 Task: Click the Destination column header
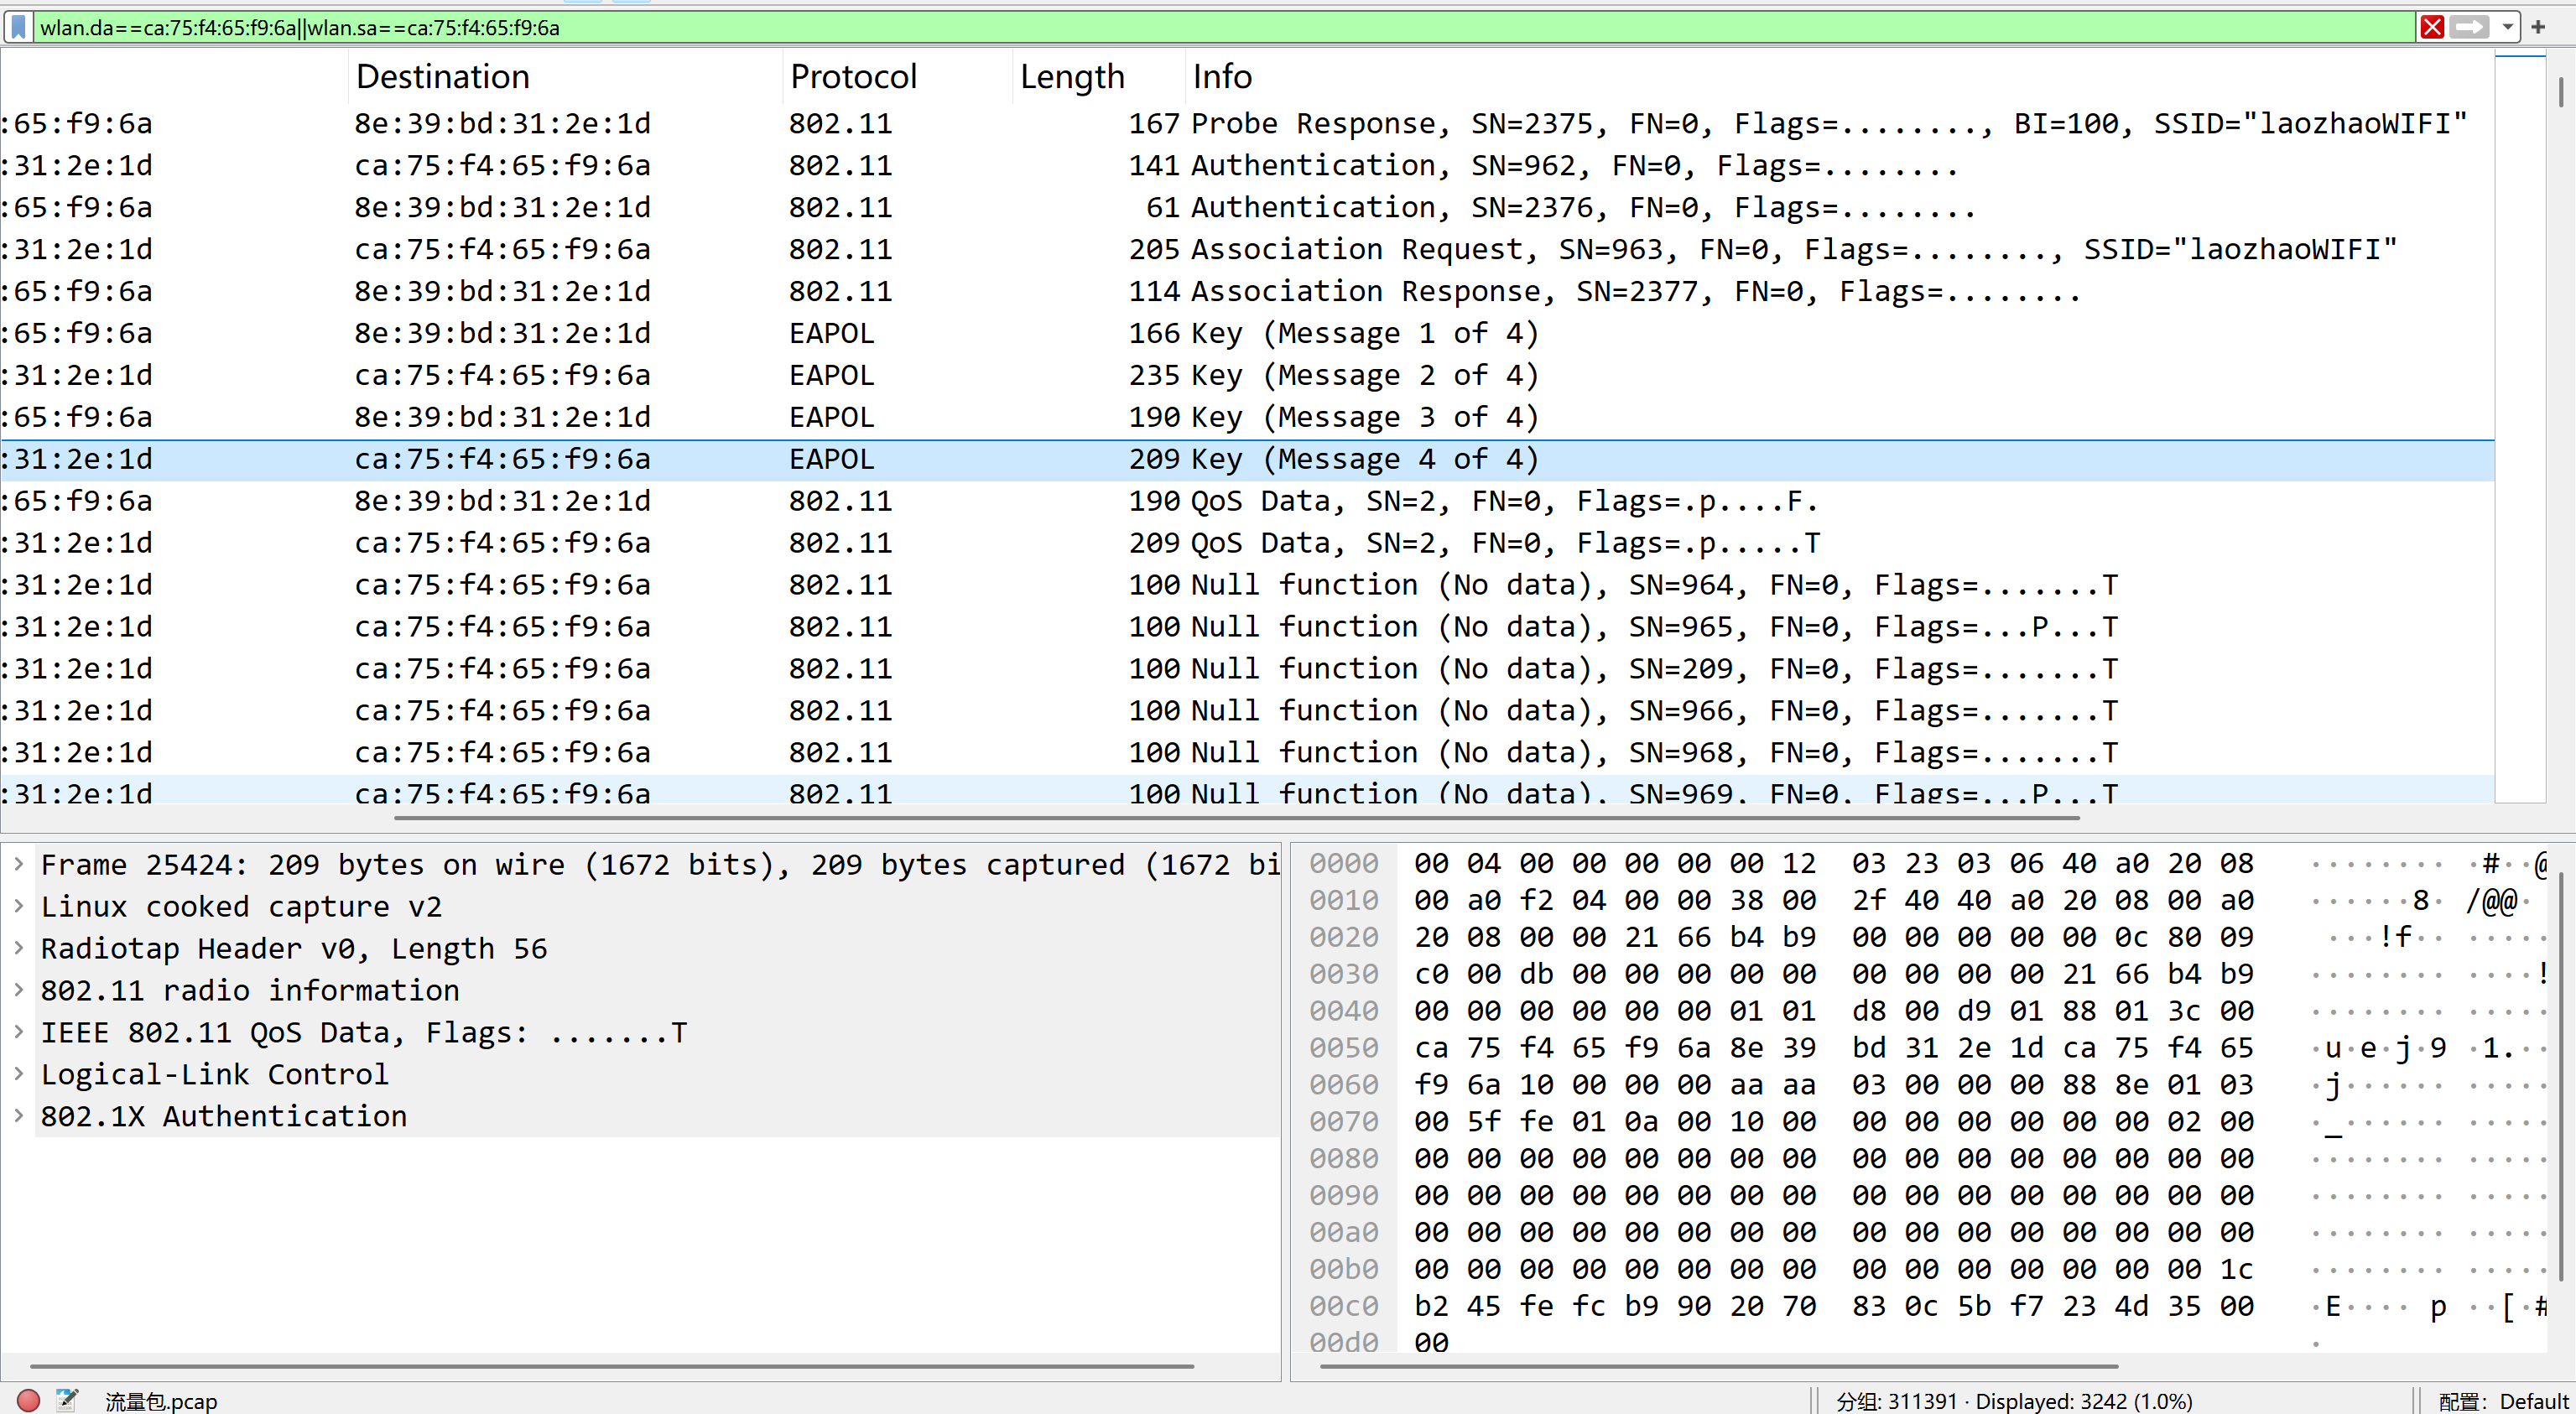click(x=442, y=76)
